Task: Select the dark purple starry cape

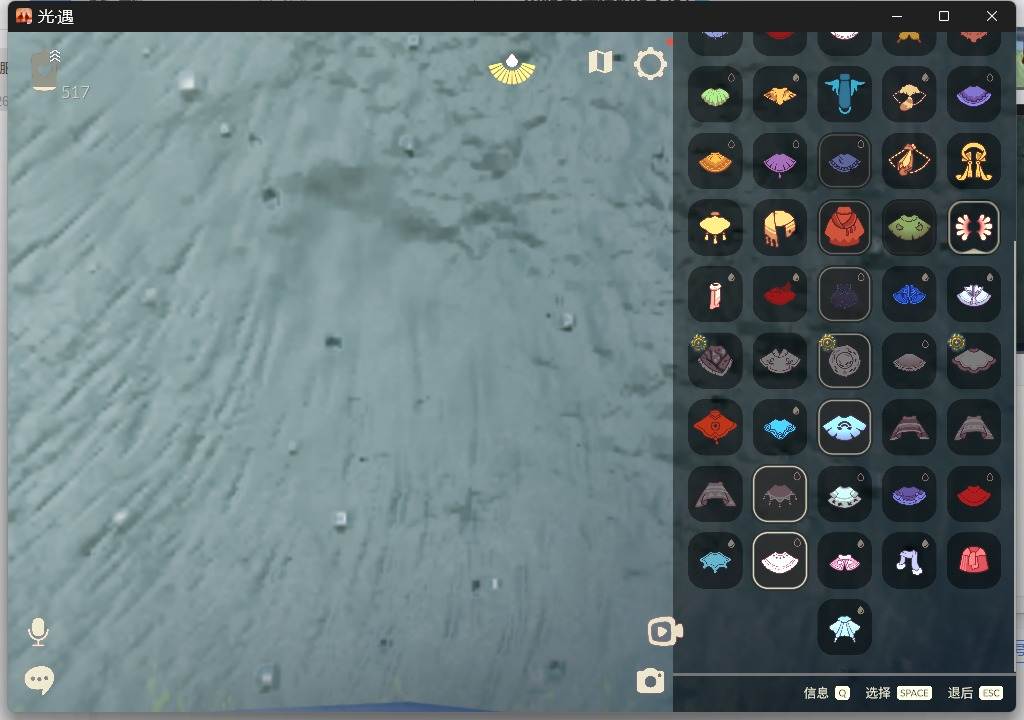Action: (844, 294)
